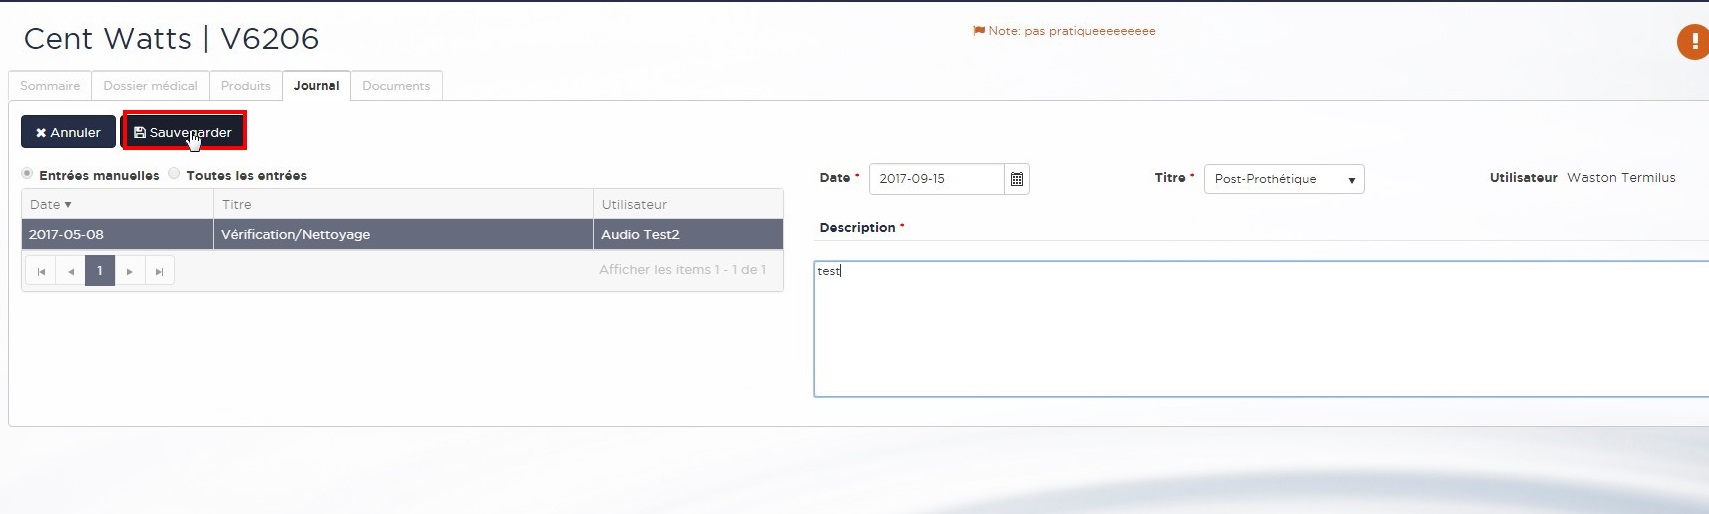Image resolution: width=1709 pixels, height=514 pixels.
Task: Open the Dossier médical tab
Action: point(150,86)
